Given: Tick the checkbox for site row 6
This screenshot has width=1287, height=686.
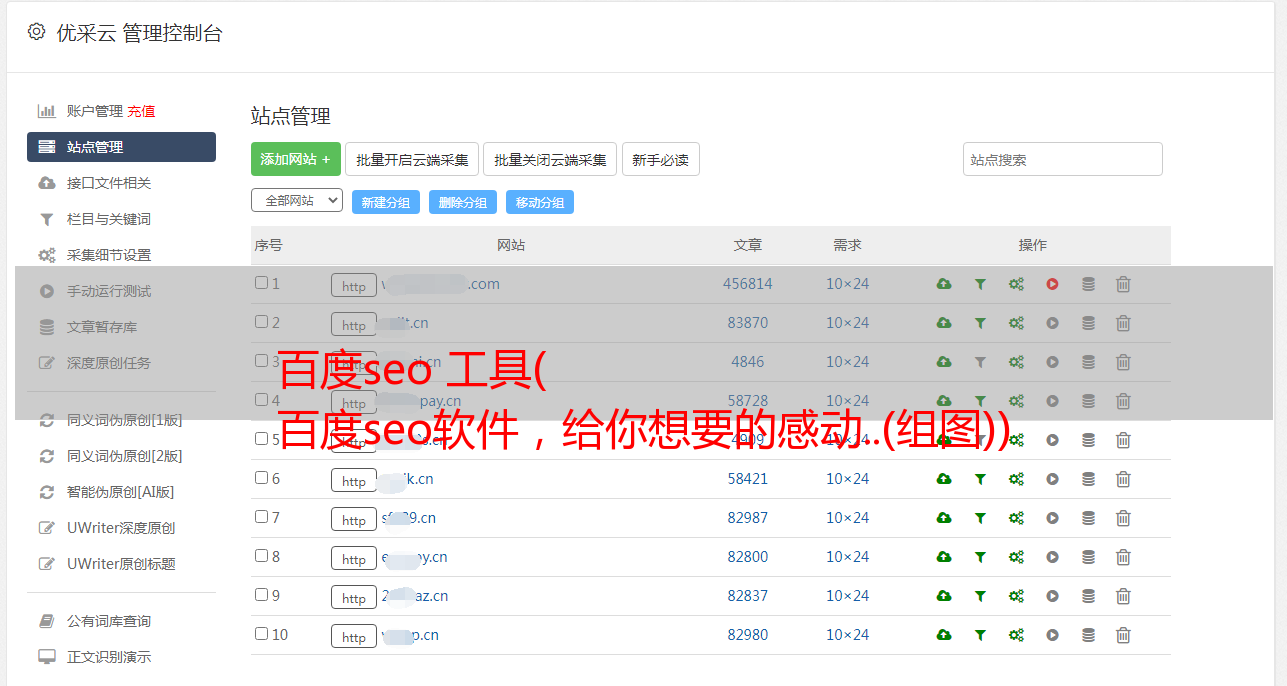Looking at the screenshot, I should pyautogui.click(x=261, y=478).
